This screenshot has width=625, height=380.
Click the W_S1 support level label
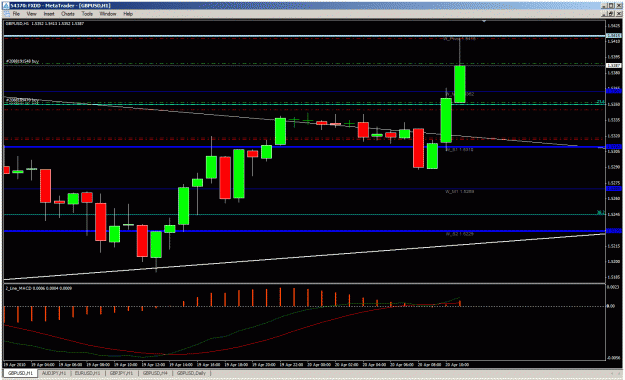pyautogui.click(x=459, y=150)
